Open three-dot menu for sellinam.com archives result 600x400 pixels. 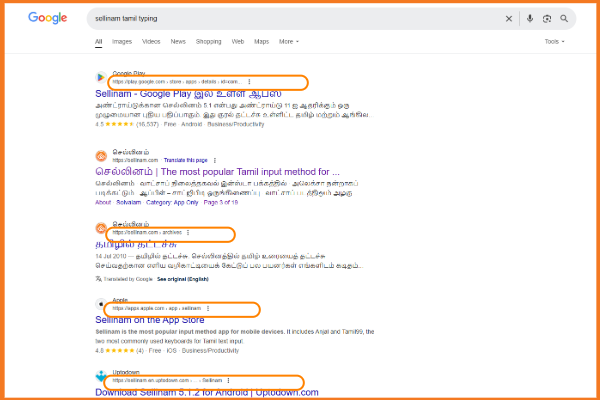[x=188, y=232]
